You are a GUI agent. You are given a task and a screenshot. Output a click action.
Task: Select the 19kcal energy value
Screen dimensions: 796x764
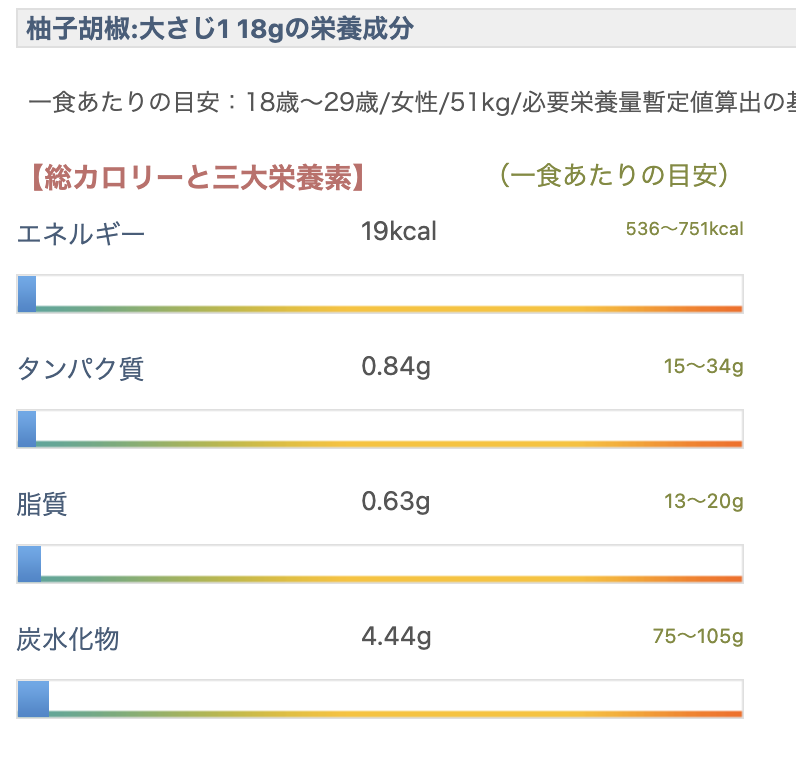click(399, 232)
